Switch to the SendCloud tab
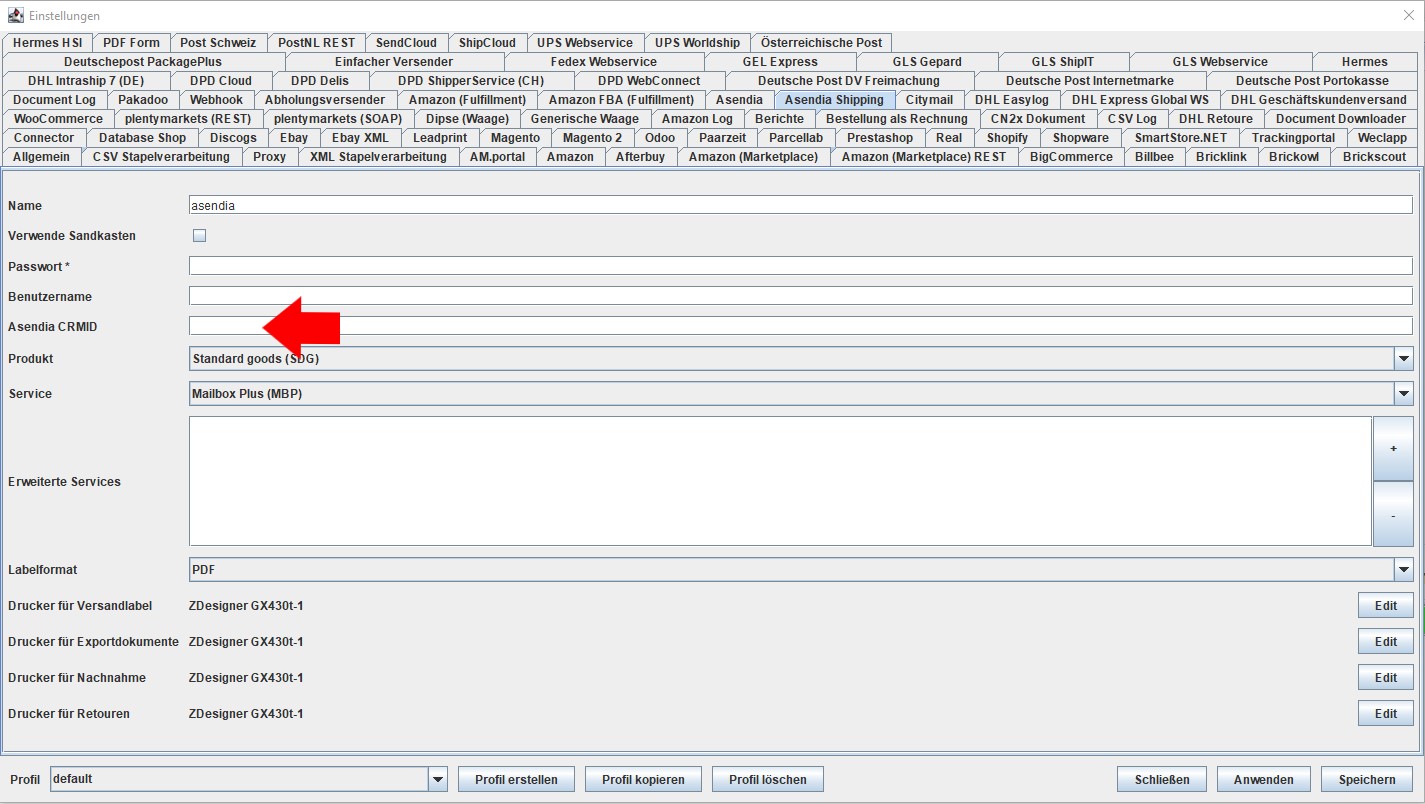Image resolution: width=1425 pixels, height=804 pixels. click(406, 43)
